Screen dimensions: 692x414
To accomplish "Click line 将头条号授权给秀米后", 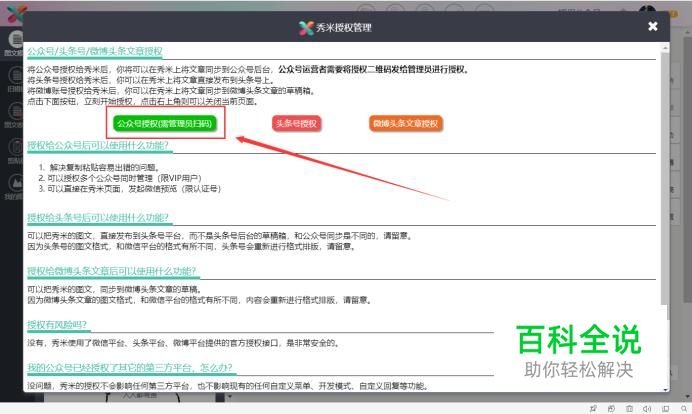I will point(151,80).
